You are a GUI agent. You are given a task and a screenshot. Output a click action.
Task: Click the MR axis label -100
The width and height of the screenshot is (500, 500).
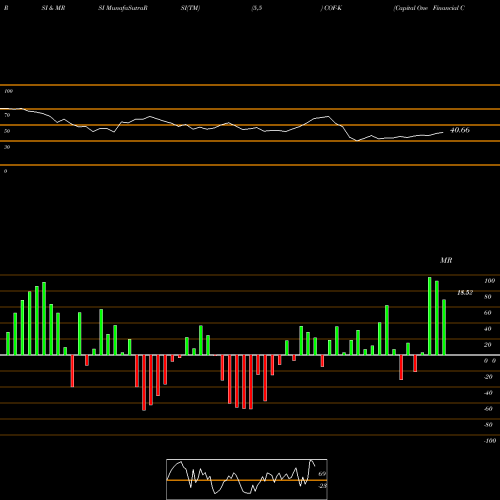click(x=490, y=441)
